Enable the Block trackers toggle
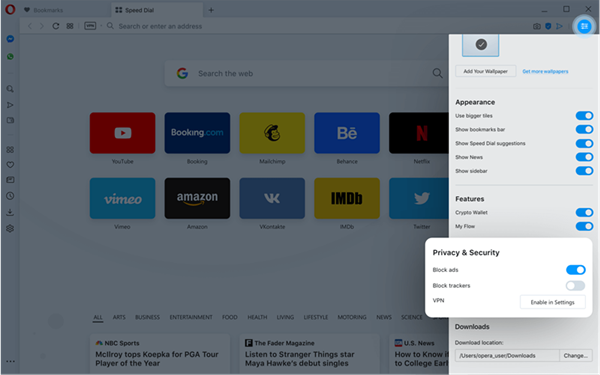 pos(576,285)
